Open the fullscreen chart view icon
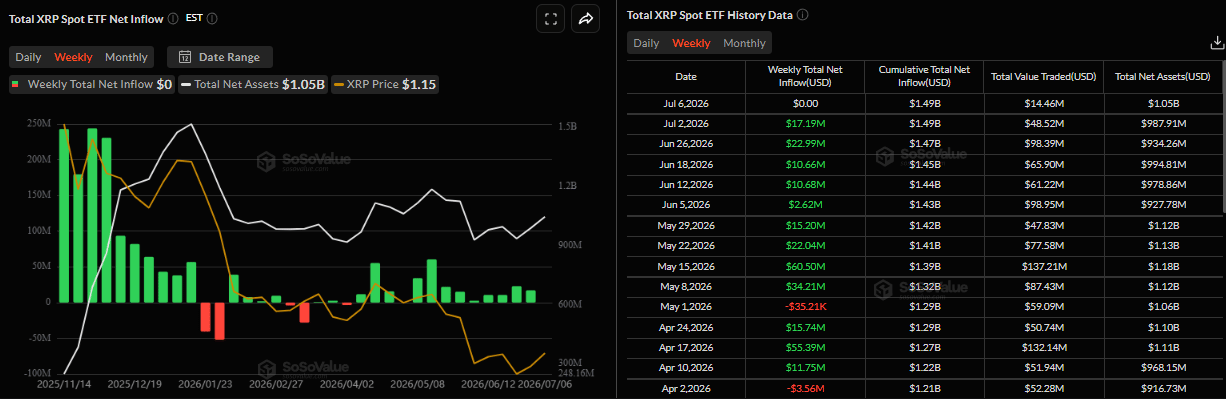The height and width of the screenshot is (399, 1226). tap(550, 18)
